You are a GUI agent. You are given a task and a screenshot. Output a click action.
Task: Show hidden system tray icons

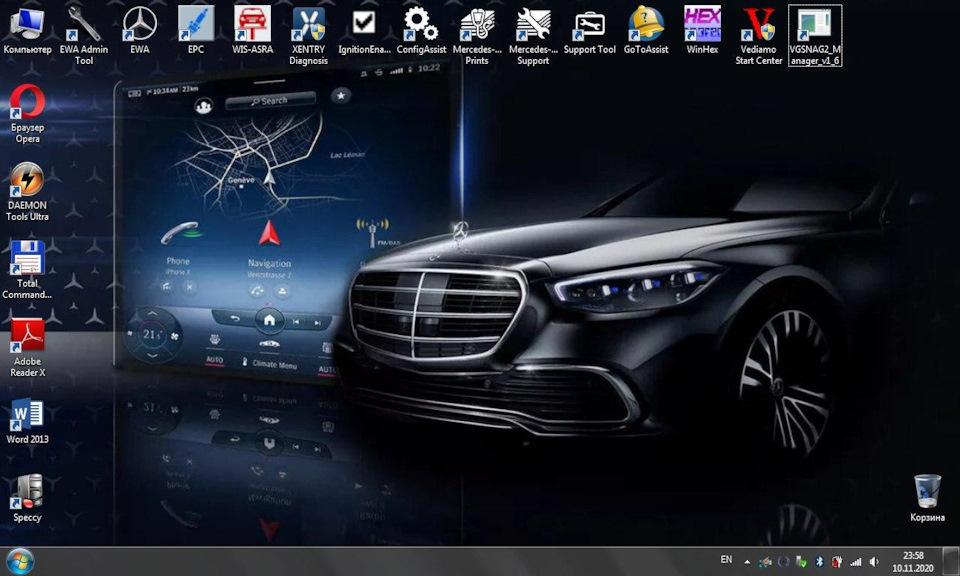[747, 561]
